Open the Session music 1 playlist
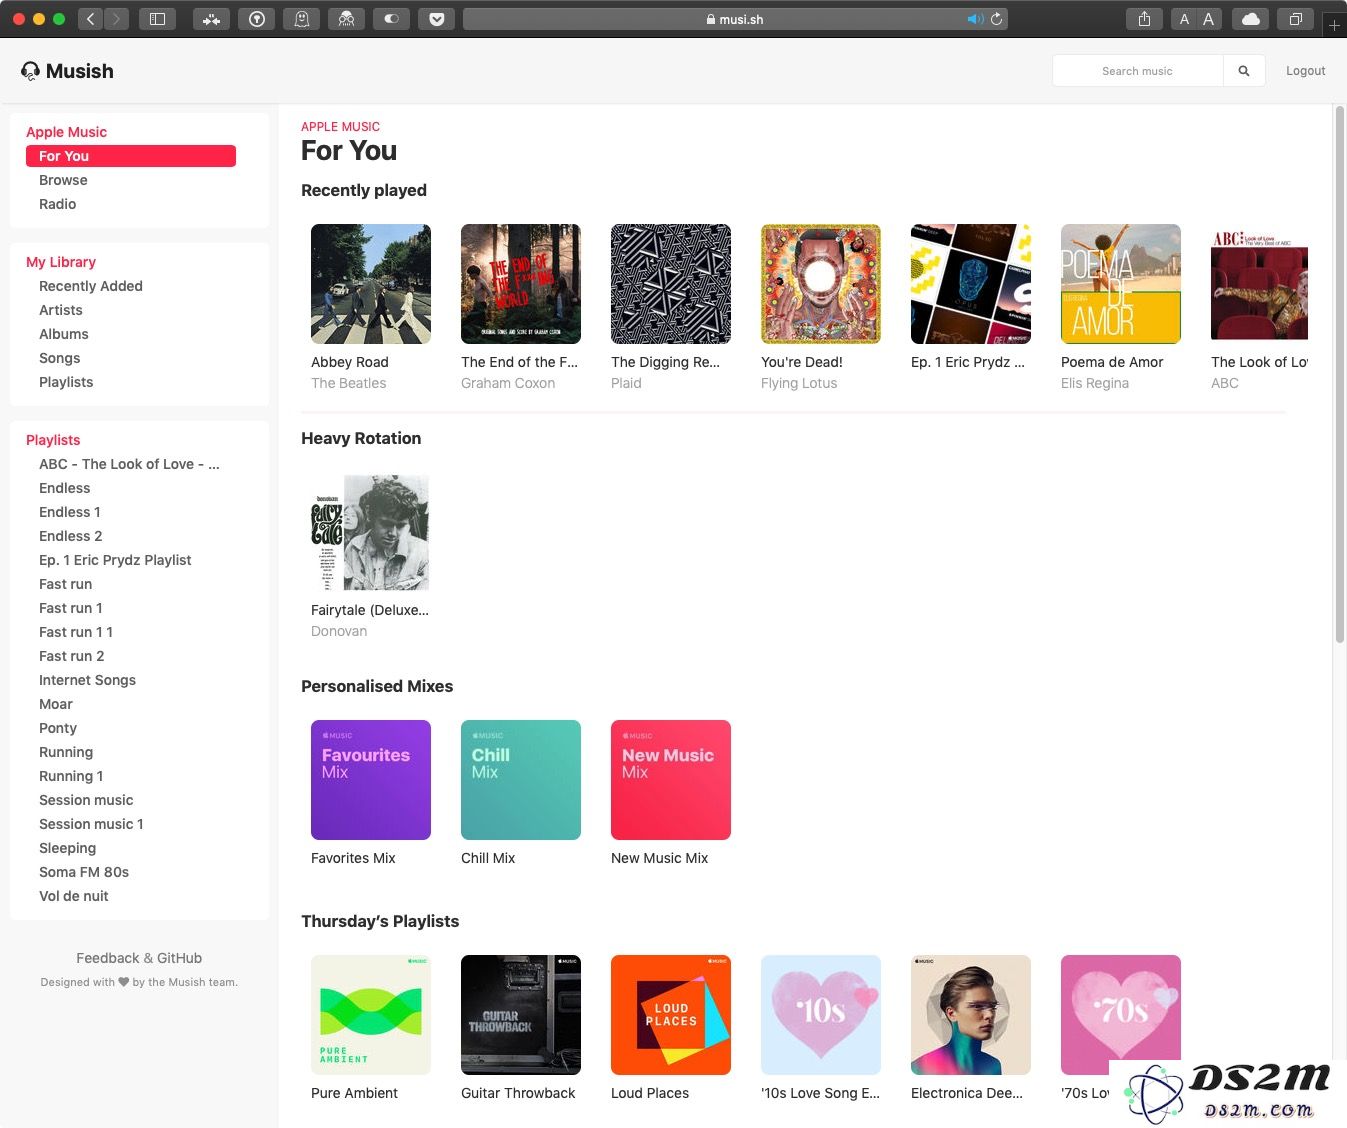Screen dimensions: 1347x1128 91,824
